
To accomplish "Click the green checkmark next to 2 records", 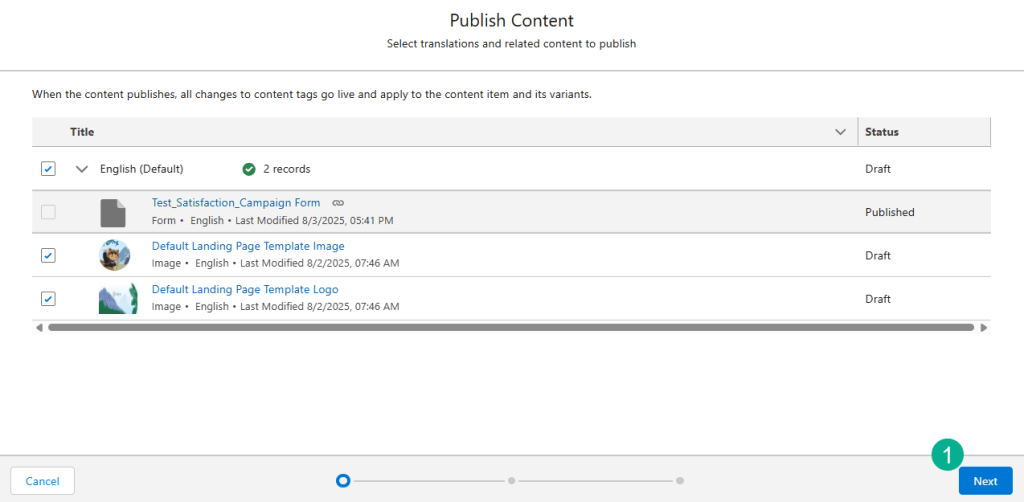I will pos(249,169).
